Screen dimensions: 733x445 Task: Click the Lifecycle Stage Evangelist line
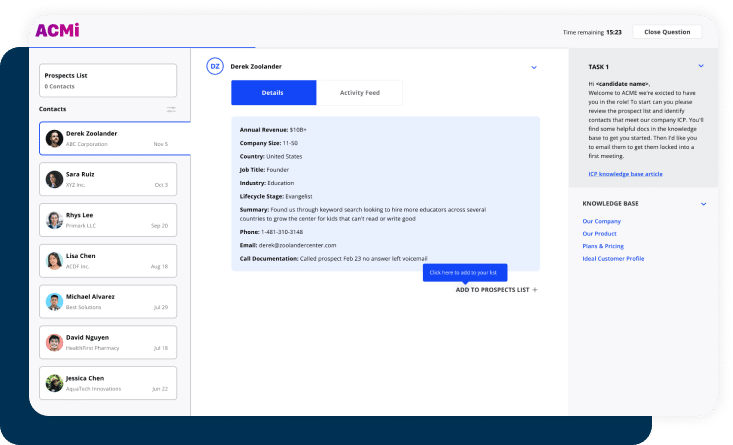276,196
